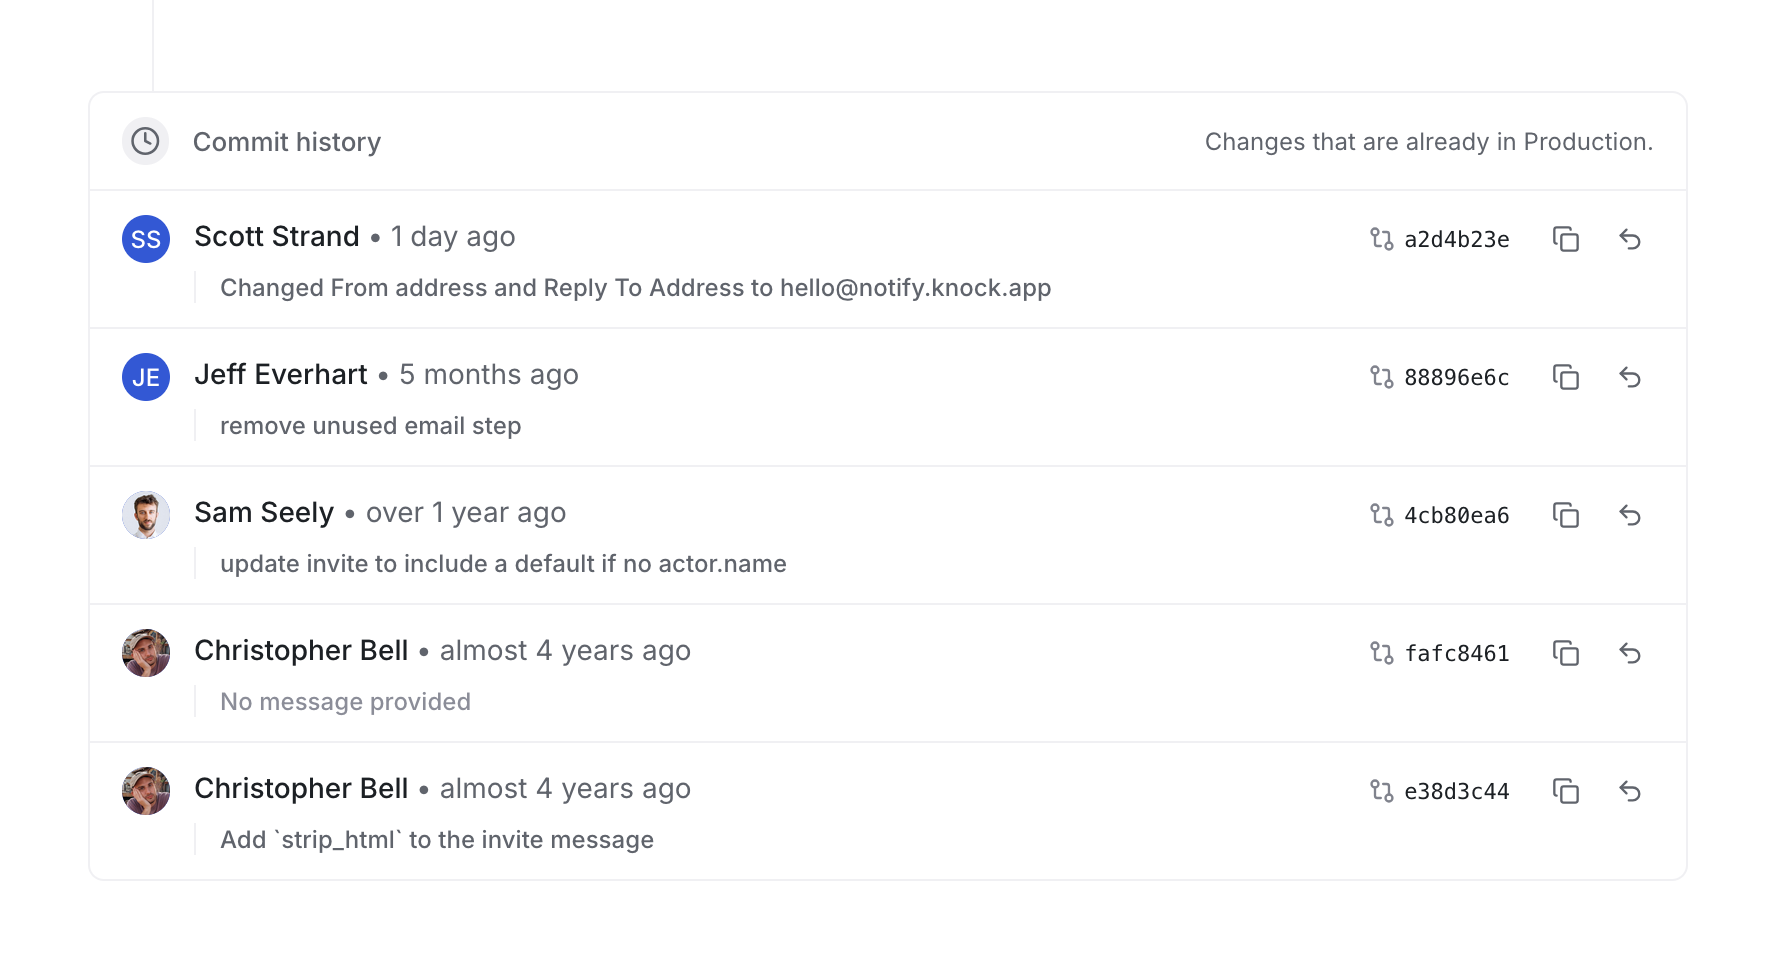
Task: Click the branch icon next to a2d4b23e
Action: [1381, 239]
